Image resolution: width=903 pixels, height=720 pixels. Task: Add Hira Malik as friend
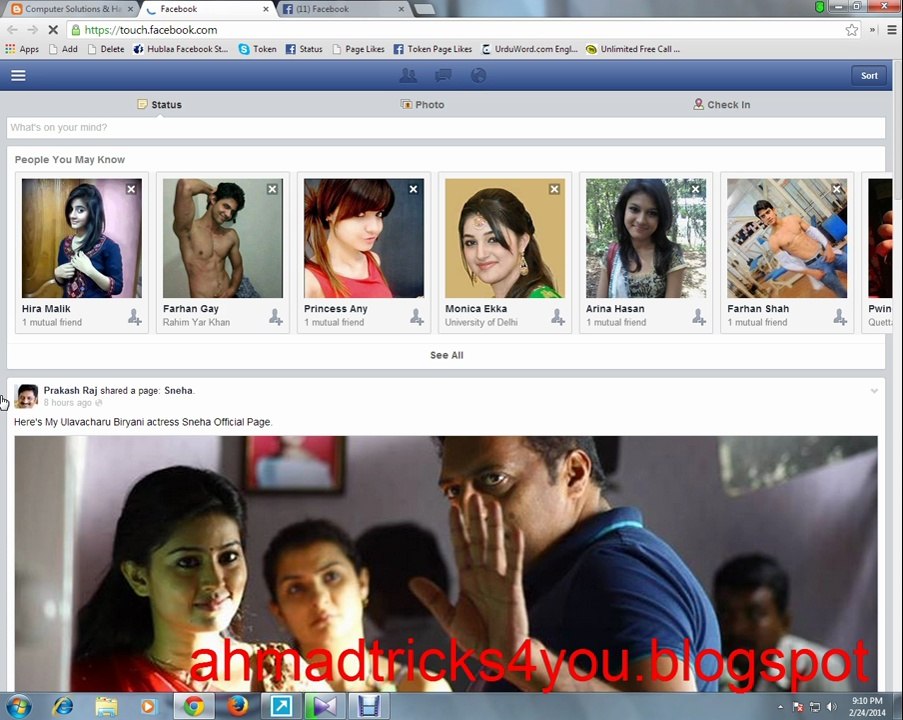[x=135, y=317]
